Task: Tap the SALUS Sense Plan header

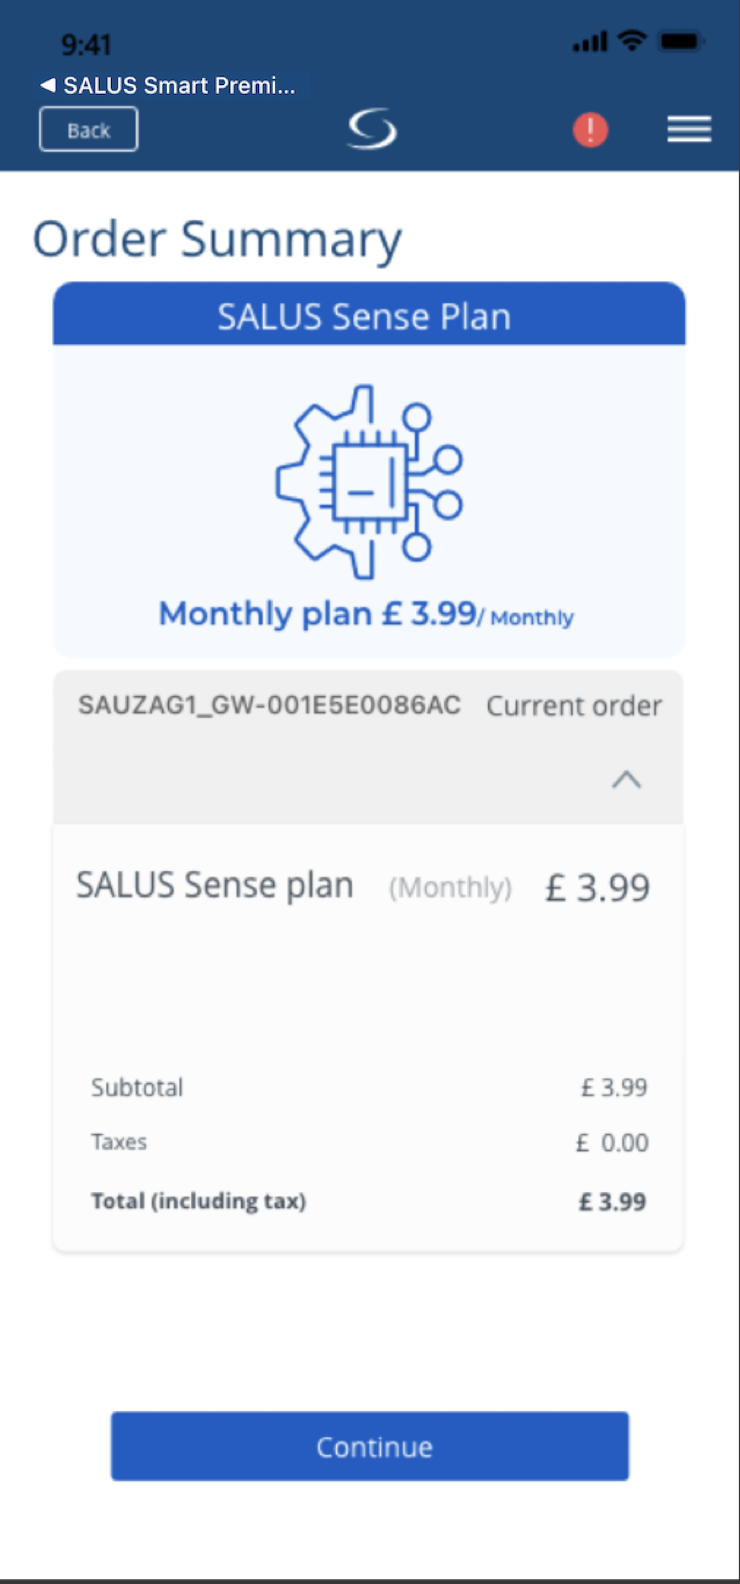Action: (369, 315)
